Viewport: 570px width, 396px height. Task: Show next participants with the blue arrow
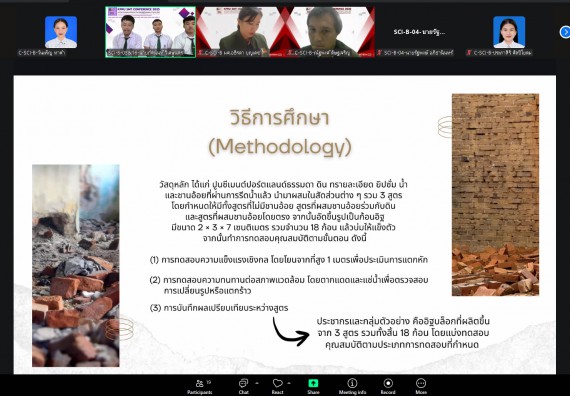tap(565, 32)
